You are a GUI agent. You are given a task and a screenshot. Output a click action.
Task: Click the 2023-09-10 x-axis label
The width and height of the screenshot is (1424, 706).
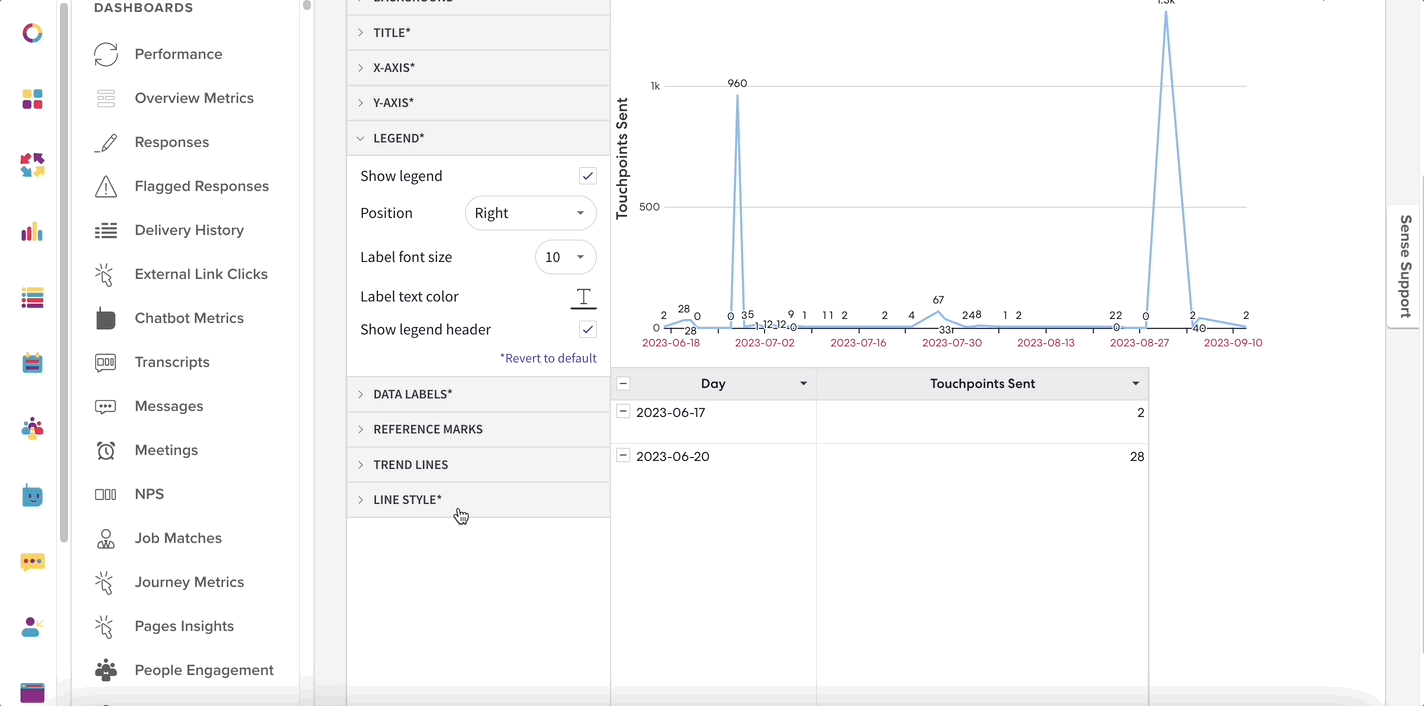[1233, 342]
